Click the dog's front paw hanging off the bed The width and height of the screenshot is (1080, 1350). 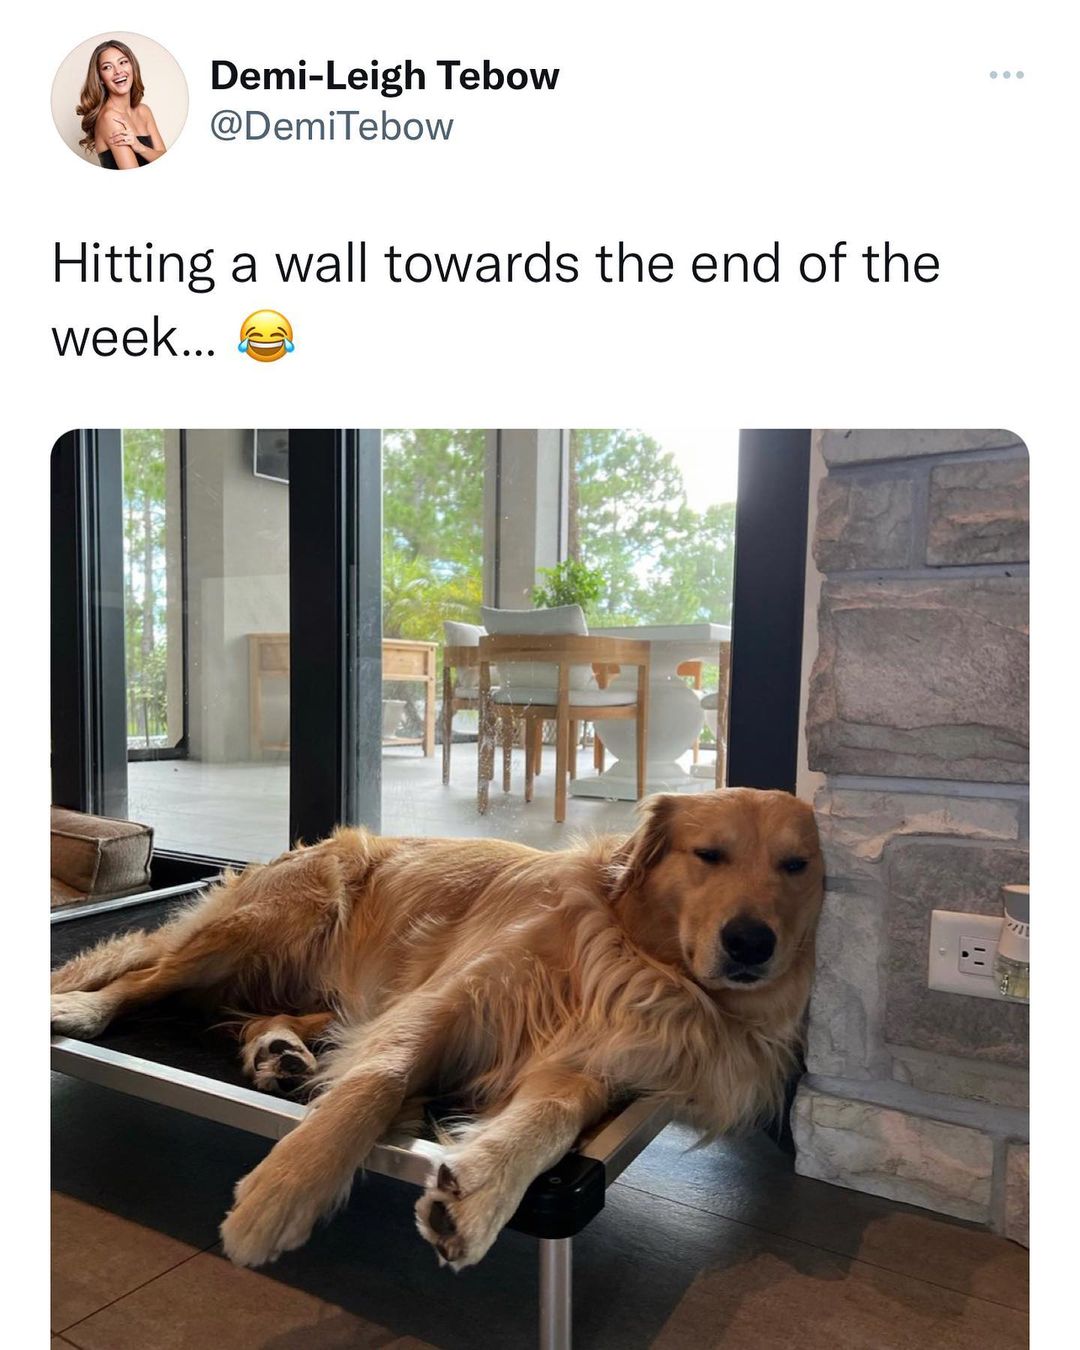click(x=455, y=1208)
